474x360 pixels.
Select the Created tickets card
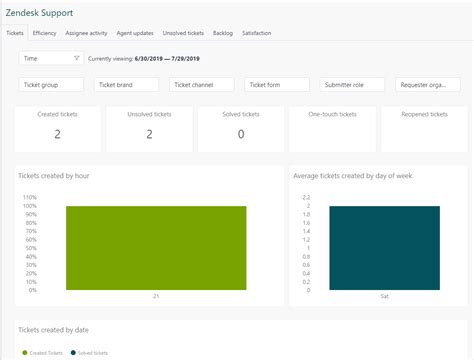57,129
